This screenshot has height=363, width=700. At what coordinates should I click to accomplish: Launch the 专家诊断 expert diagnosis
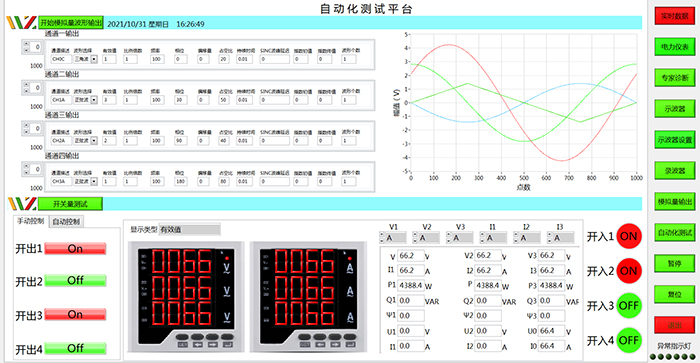(675, 77)
